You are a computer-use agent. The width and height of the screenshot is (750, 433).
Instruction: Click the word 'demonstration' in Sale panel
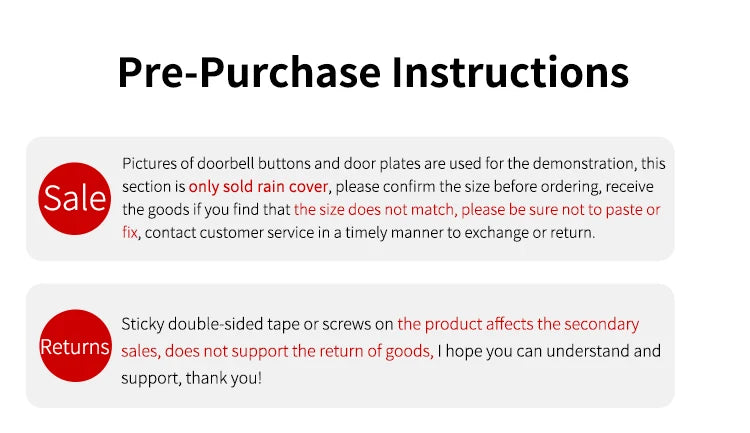click(x=584, y=164)
